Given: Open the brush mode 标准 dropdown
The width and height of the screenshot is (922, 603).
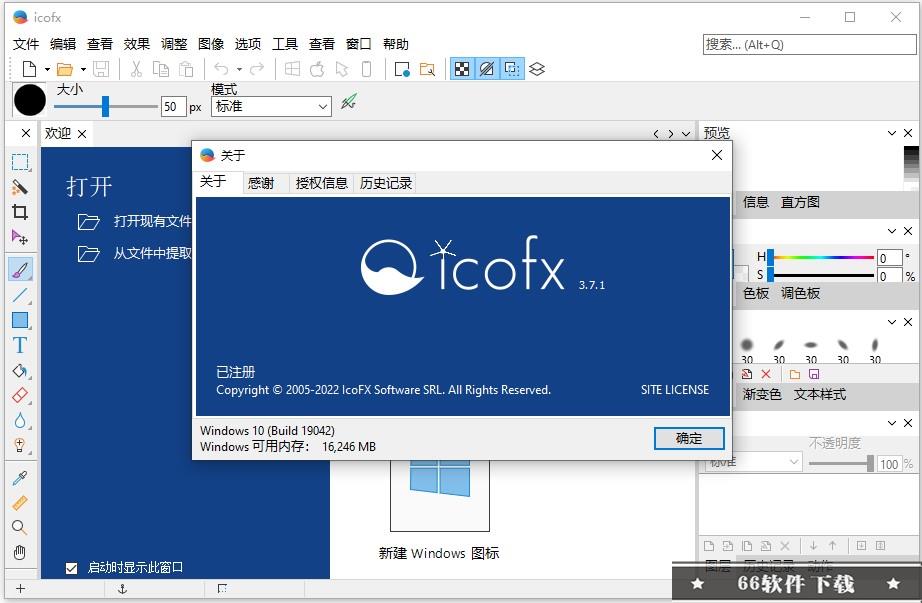Looking at the screenshot, I should coord(271,106).
